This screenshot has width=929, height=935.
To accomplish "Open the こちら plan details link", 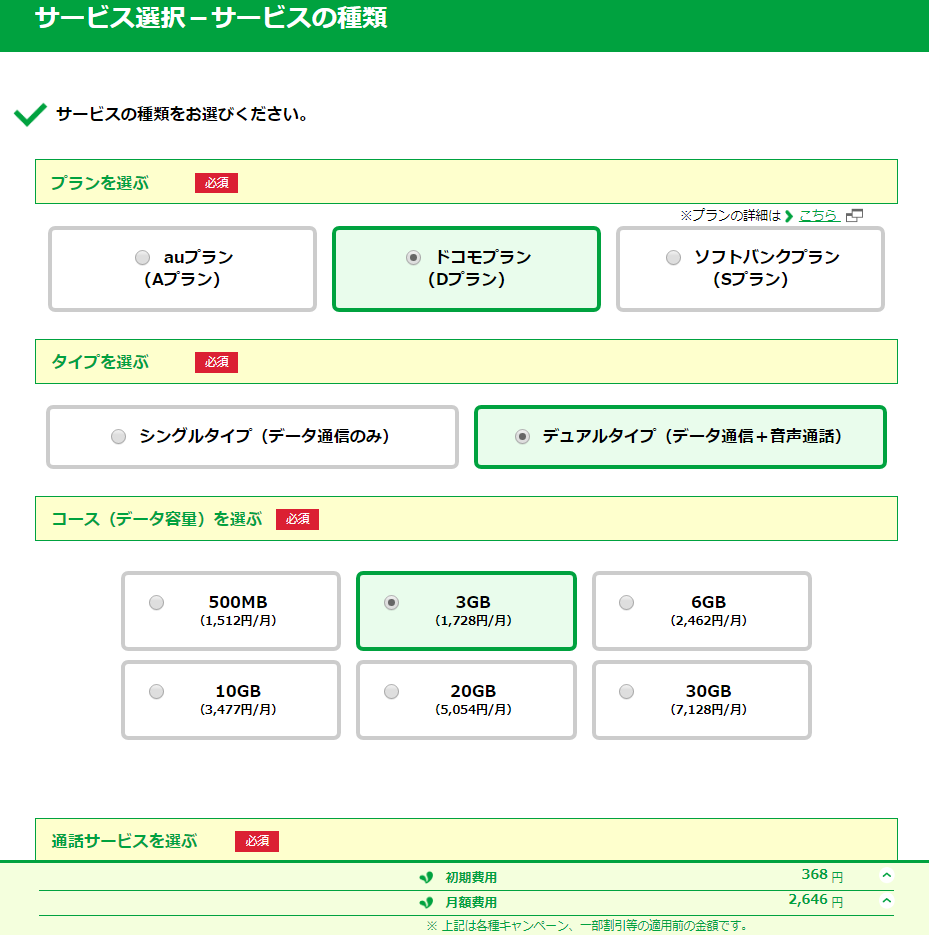I will click(818, 215).
